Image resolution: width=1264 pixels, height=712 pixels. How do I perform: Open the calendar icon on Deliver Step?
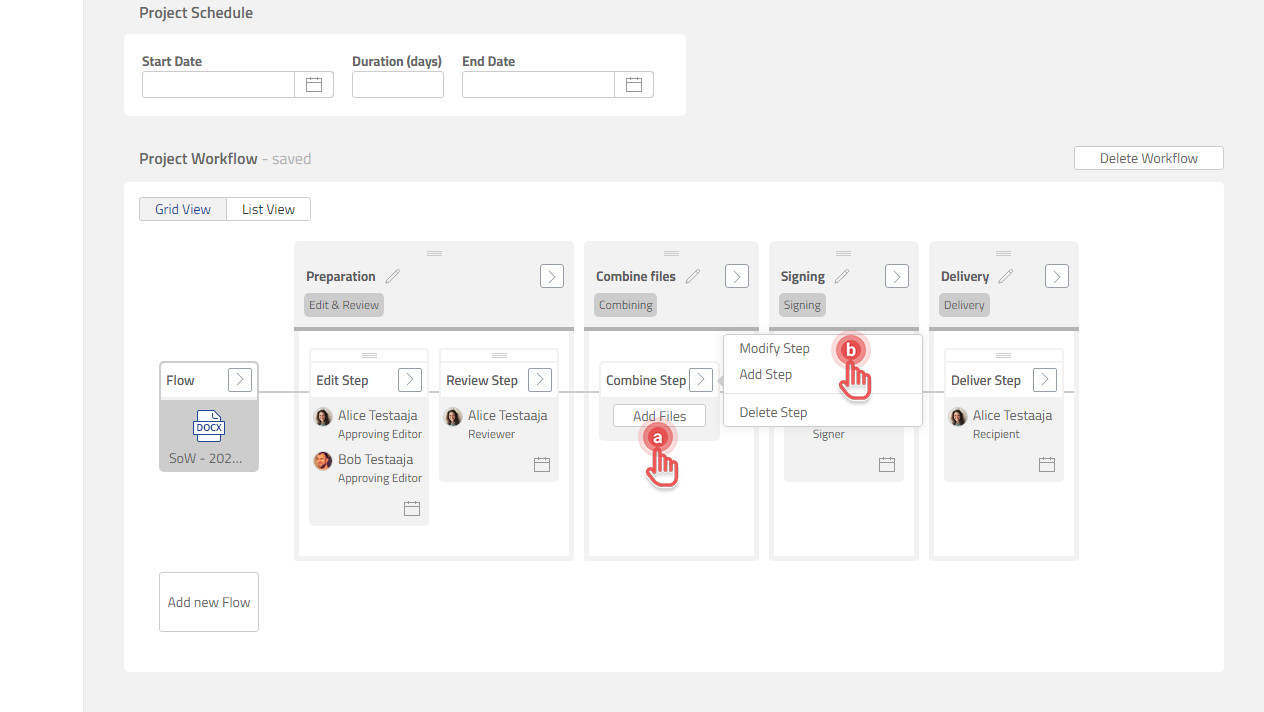pos(1046,464)
